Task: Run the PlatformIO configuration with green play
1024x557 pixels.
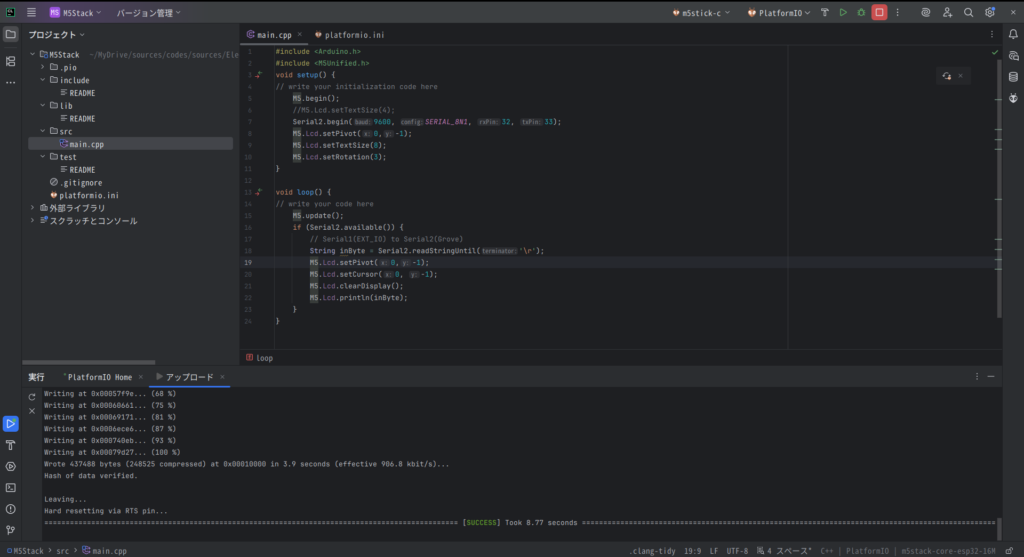Action: click(x=843, y=13)
